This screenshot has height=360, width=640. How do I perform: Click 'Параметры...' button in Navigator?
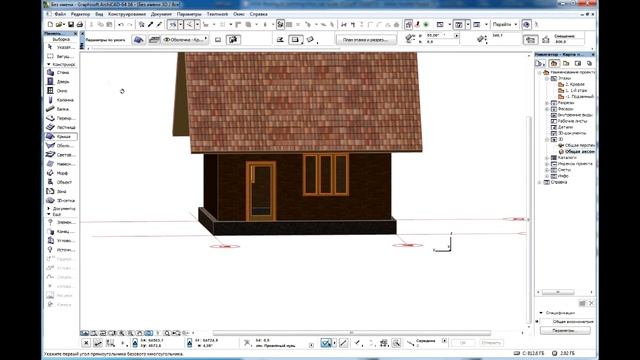pyautogui.click(x=565, y=330)
